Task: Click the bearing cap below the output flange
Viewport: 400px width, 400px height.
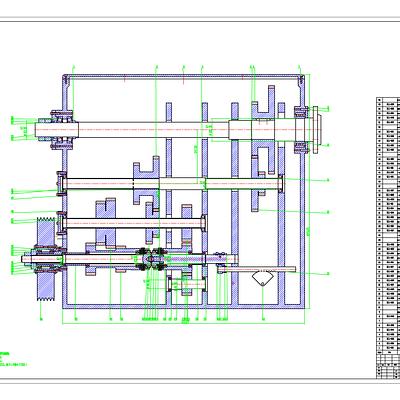Action: (301, 147)
